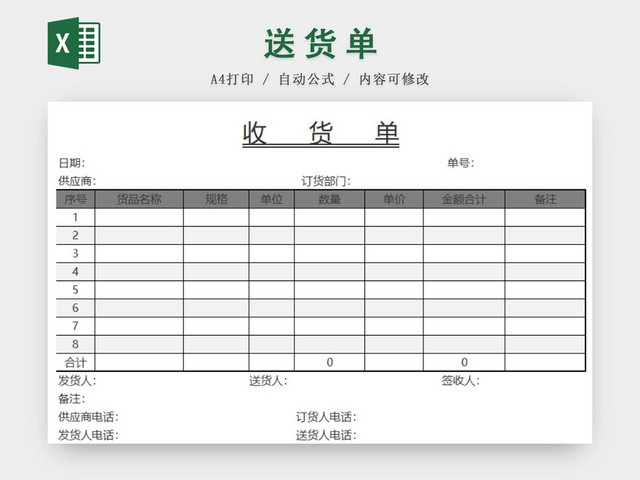Screen dimensions: 640x480
Task: Click the 订货部门: label
Action: pyautogui.click(x=326, y=181)
